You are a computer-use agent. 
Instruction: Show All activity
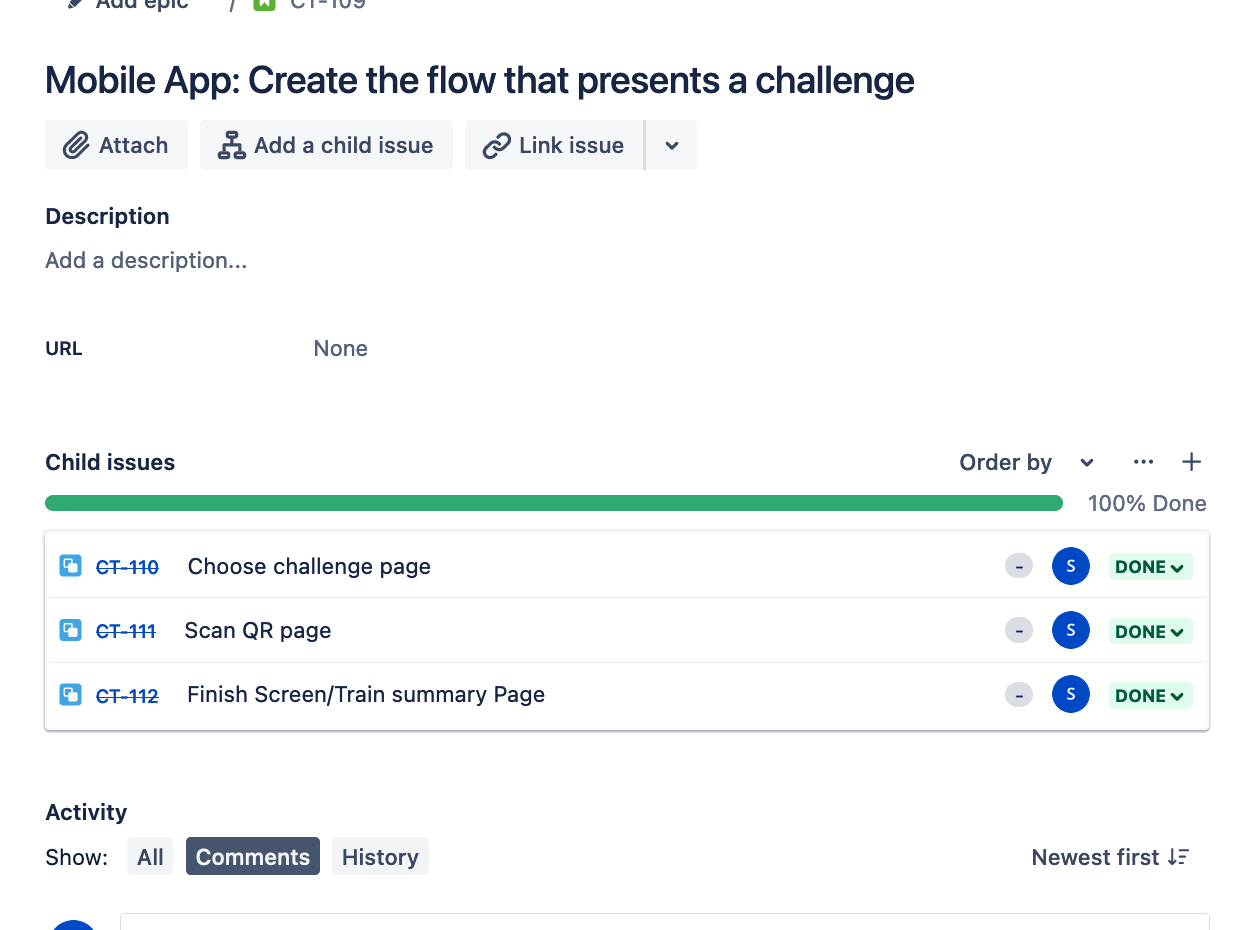pyautogui.click(x=150, y=857)
